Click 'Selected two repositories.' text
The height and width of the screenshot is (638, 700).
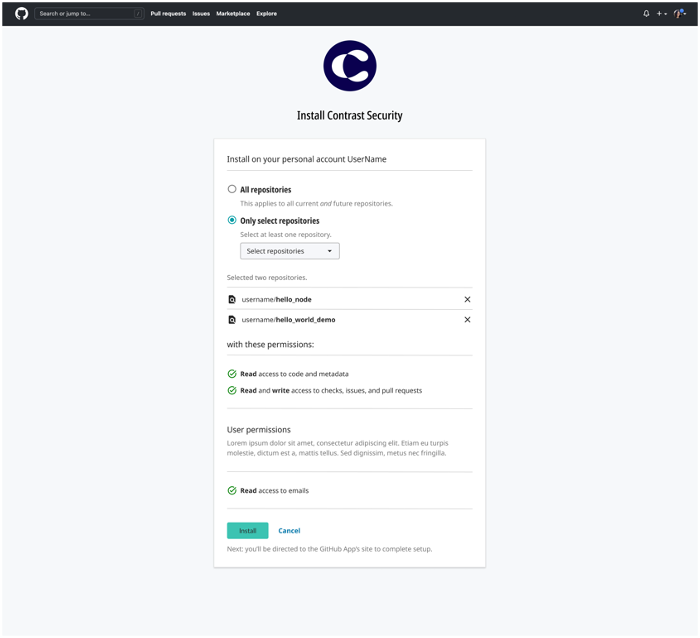267,277
